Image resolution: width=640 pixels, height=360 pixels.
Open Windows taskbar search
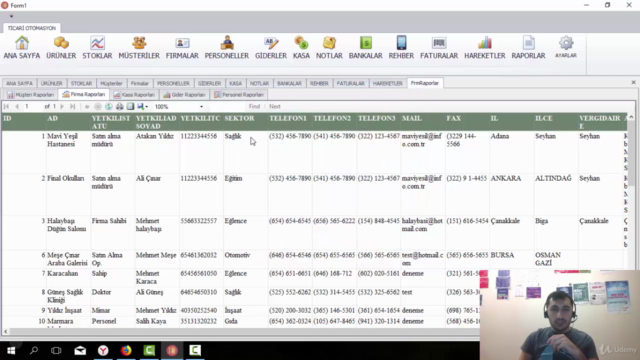34,351
